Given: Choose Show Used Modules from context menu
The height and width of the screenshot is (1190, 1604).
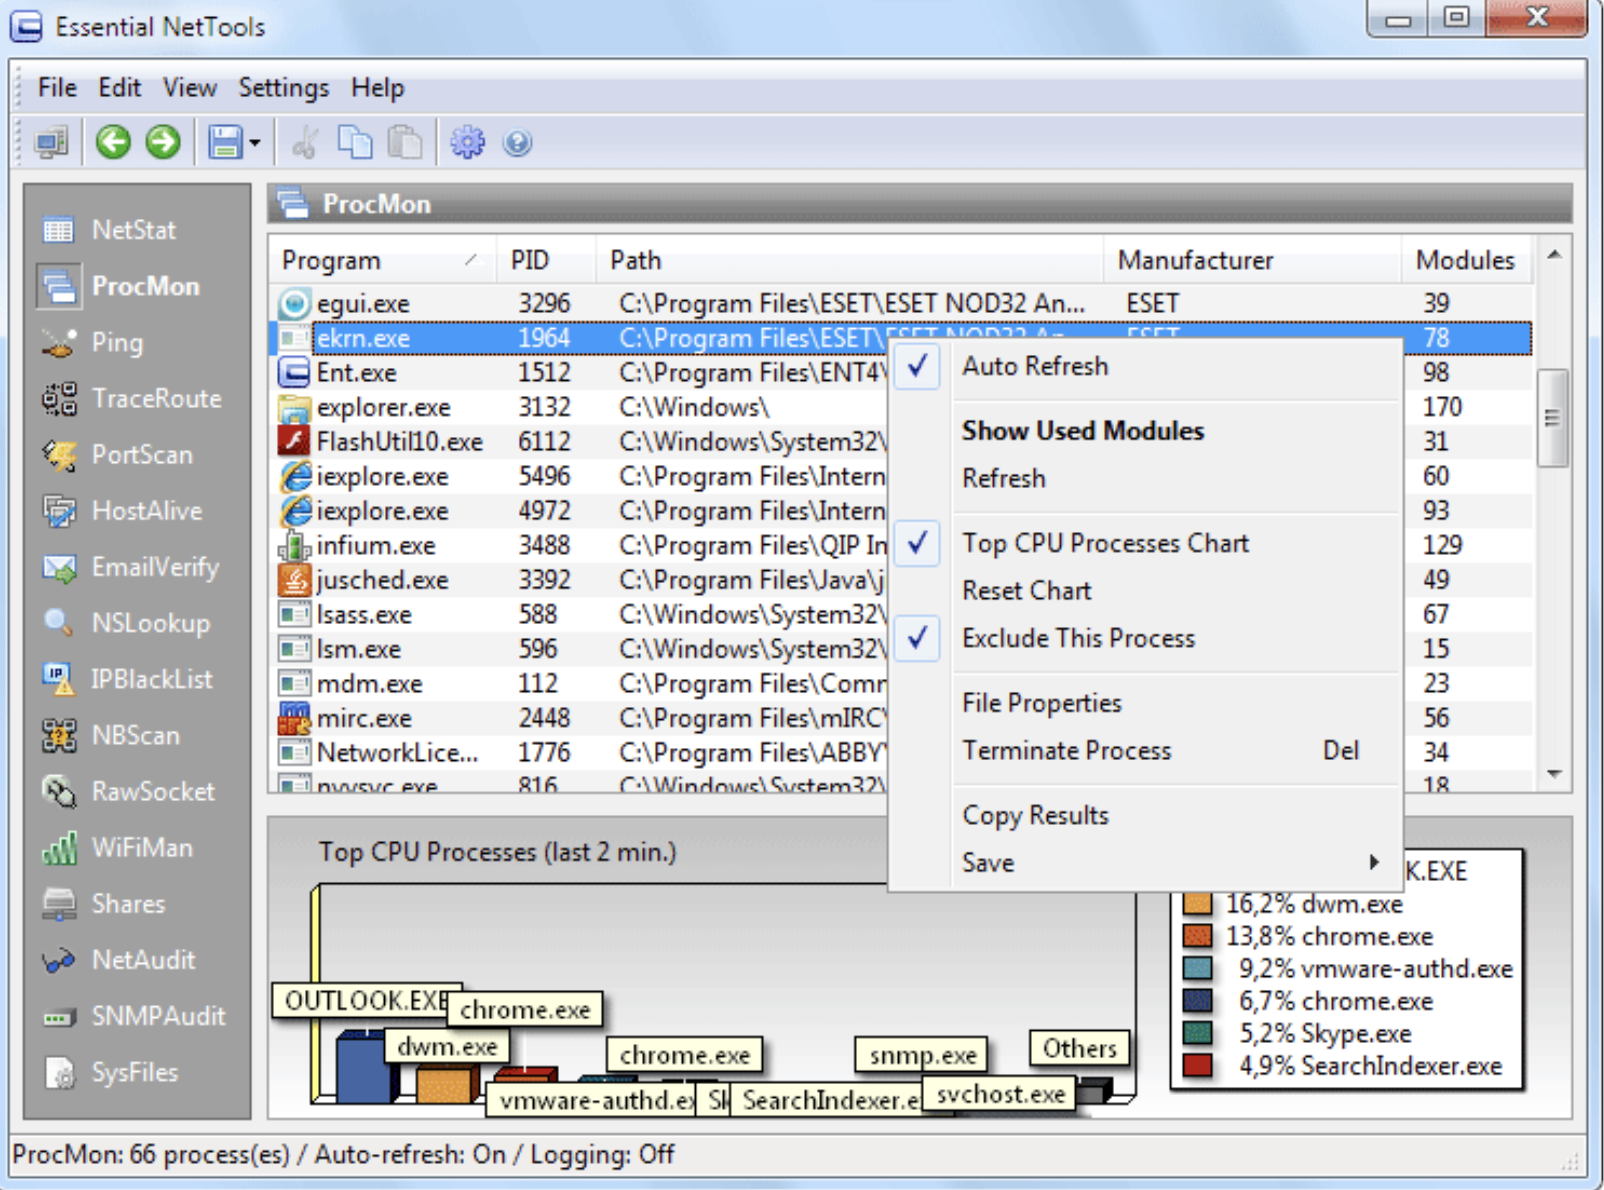Looking at the screenshot, I should coord(1143,431).
